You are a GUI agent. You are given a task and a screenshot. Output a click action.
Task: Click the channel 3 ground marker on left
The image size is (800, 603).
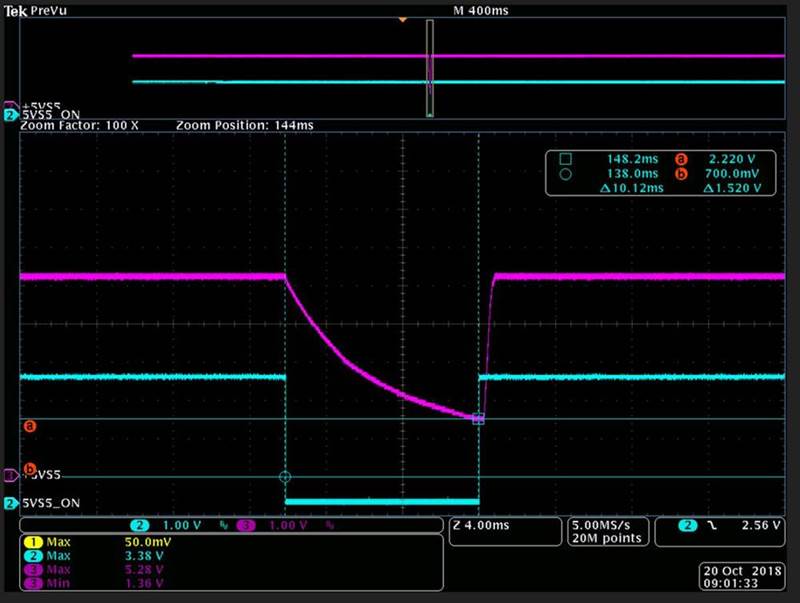point(11,475)
